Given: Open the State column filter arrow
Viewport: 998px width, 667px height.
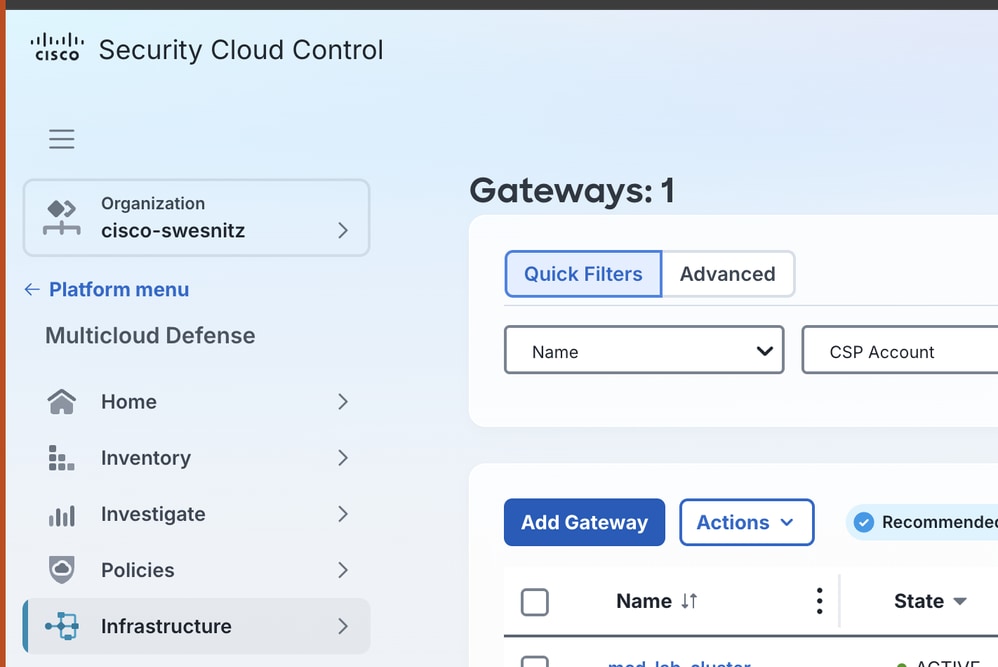Looking at the screenshot, I should (x=960, y=601).
